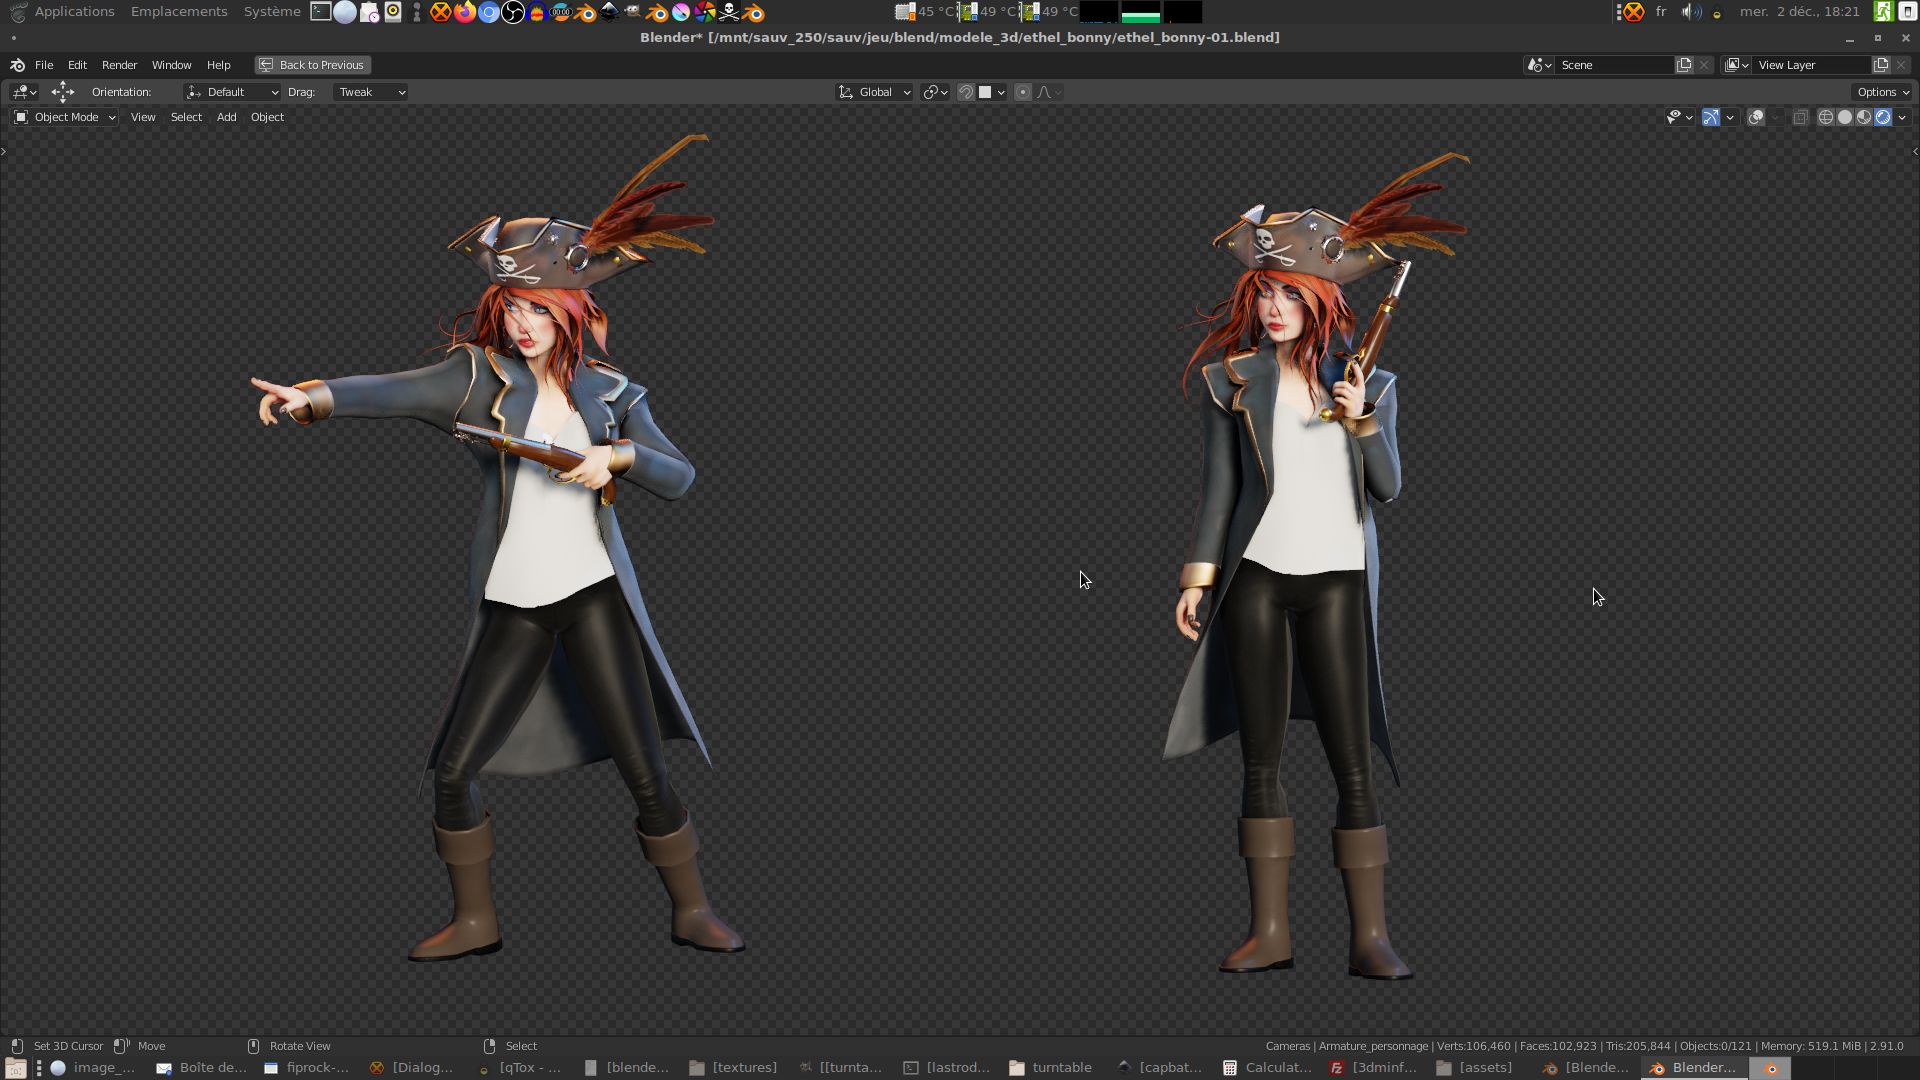Image resolution: width=1920 pixels, height=1080 pixels.
Task: Switch to Calculat... taskbar window
Action: [x=1267, y=1068]
